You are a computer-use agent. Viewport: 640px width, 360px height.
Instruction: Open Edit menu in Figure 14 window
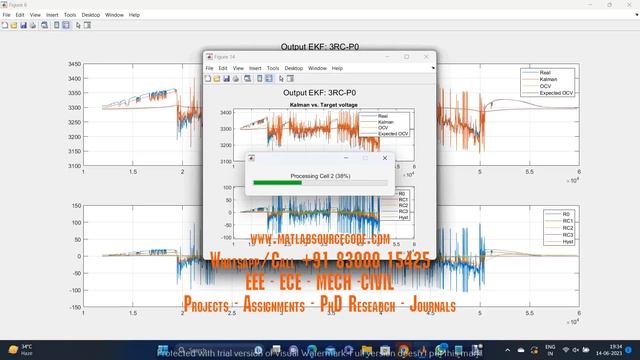[223, 68]
